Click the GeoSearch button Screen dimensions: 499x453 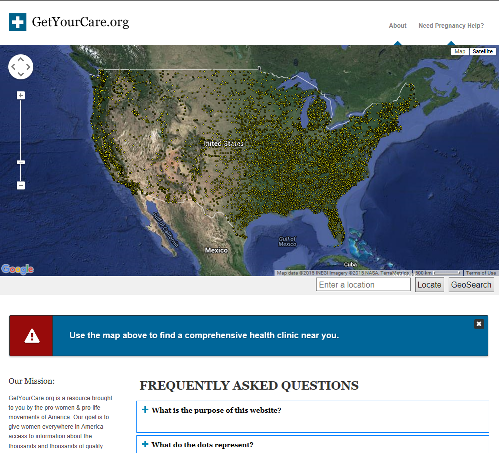coord(471,285)
